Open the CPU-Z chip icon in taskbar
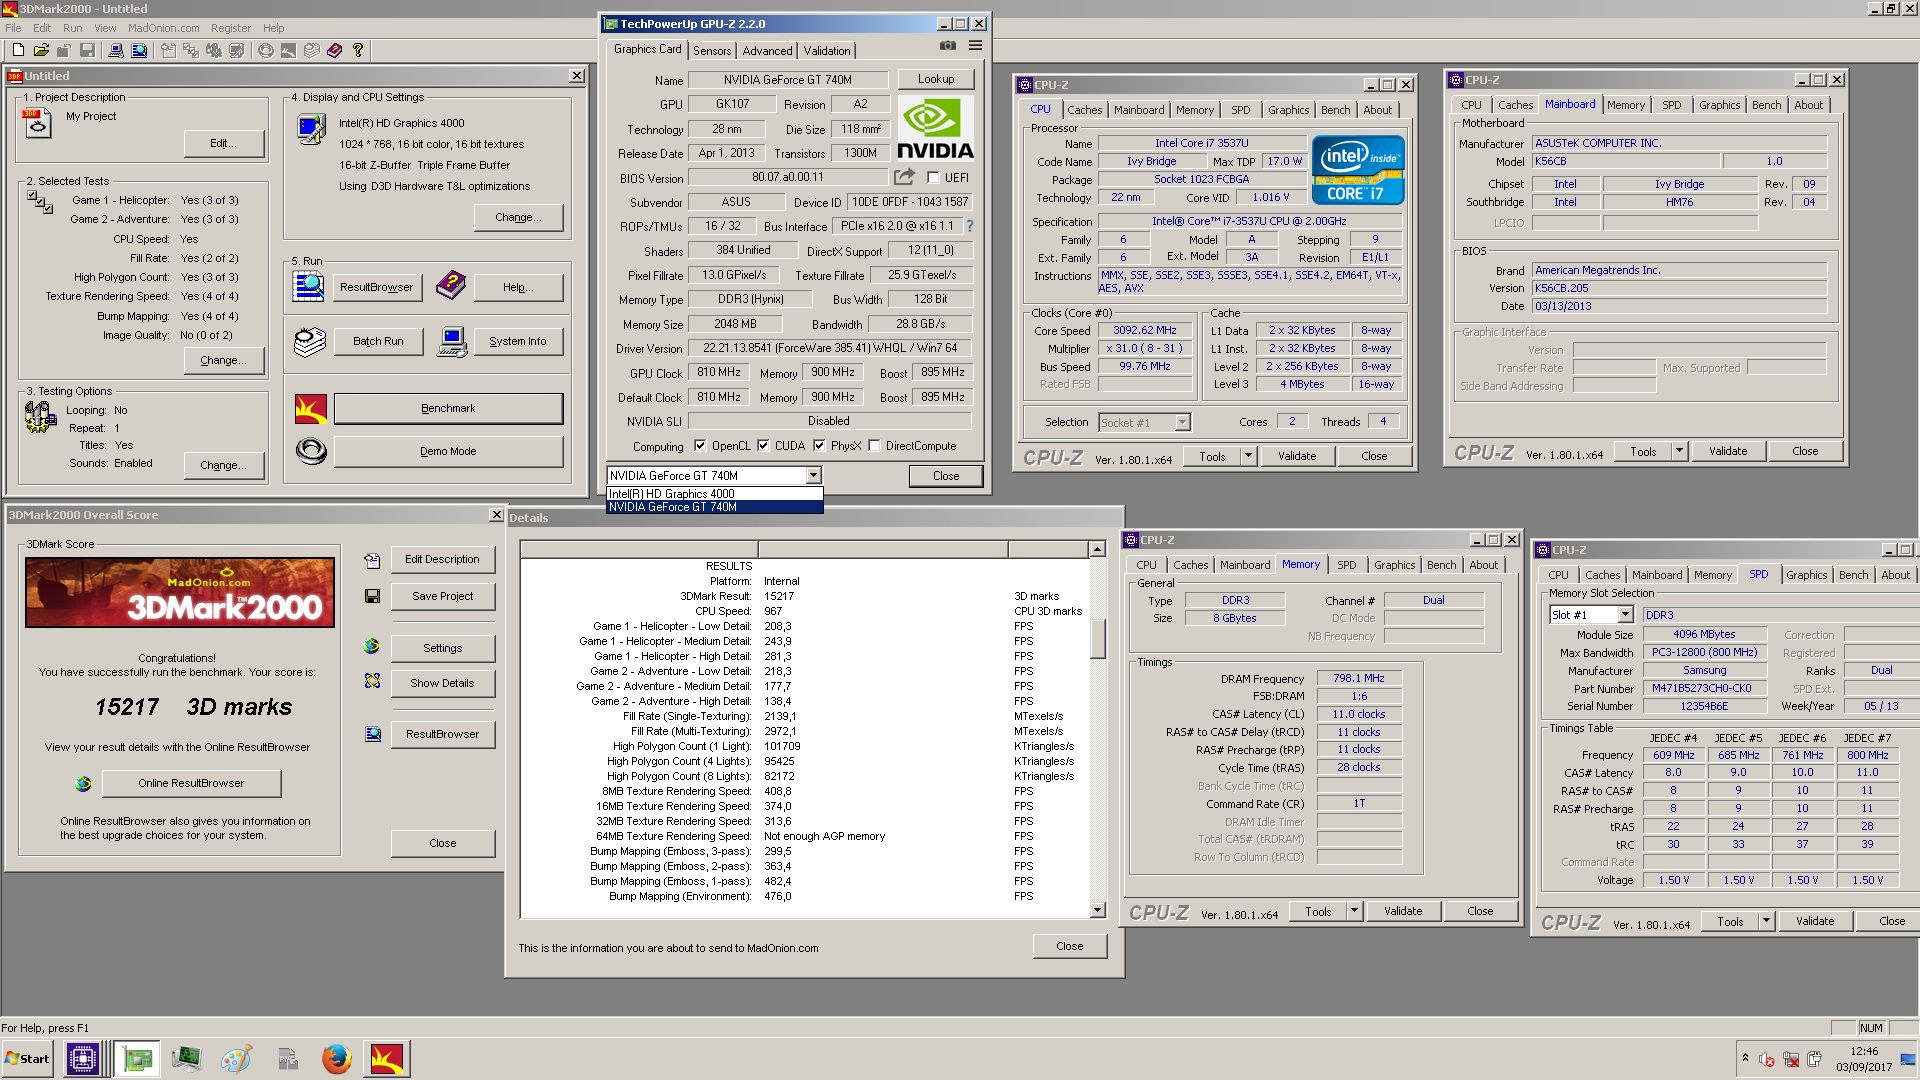The image size is (1920, 1080). (82, 1059)
